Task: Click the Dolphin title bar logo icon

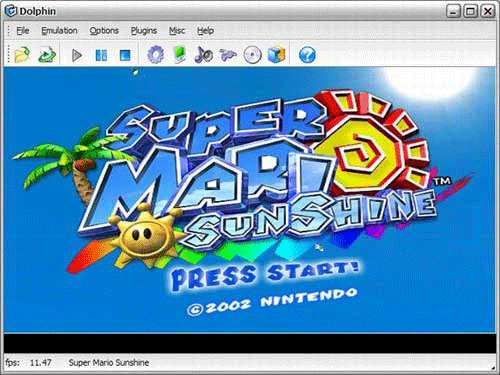Action: click(x=11, y=11)
